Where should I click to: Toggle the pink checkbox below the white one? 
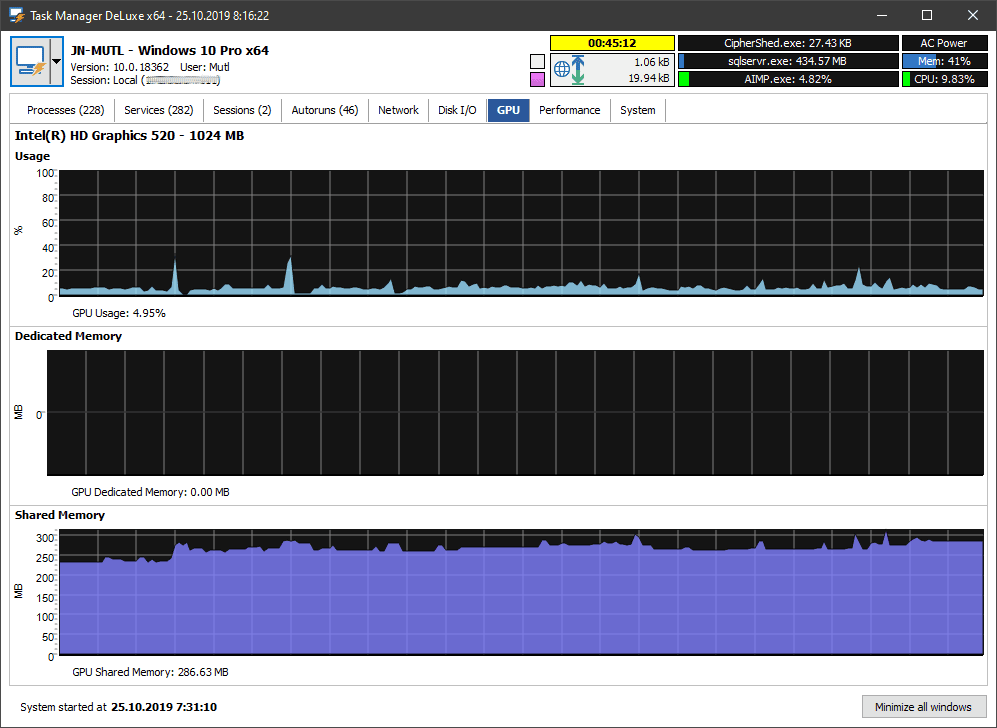coord(536,78)
